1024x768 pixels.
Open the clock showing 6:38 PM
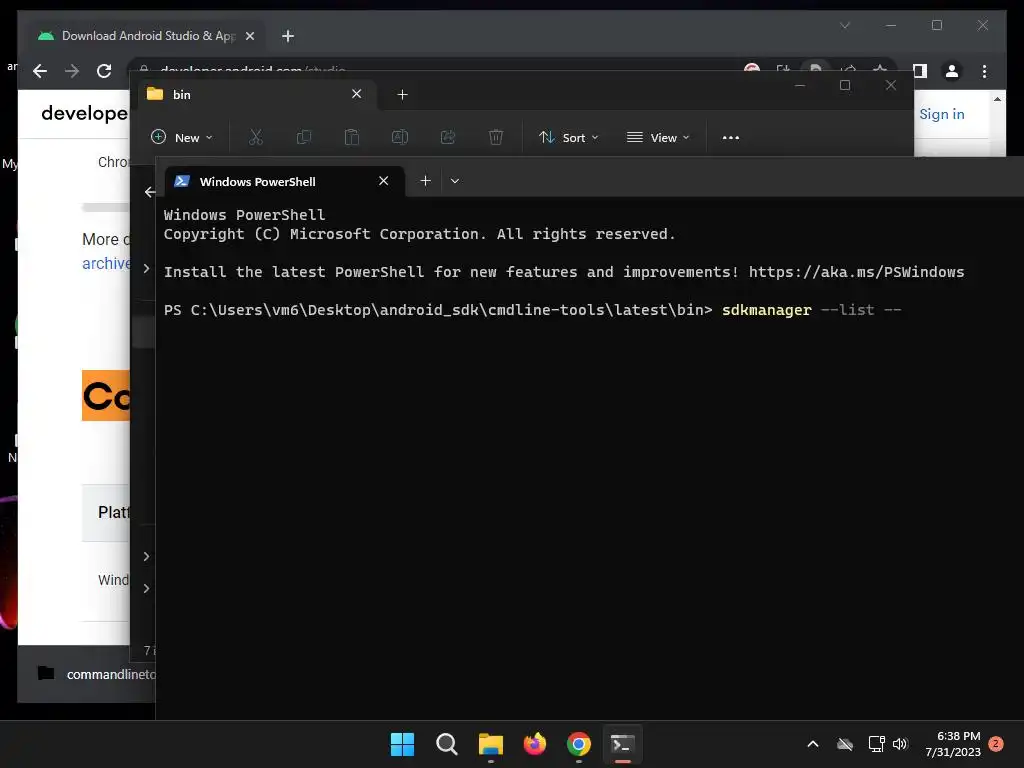(x=953, y=744)
